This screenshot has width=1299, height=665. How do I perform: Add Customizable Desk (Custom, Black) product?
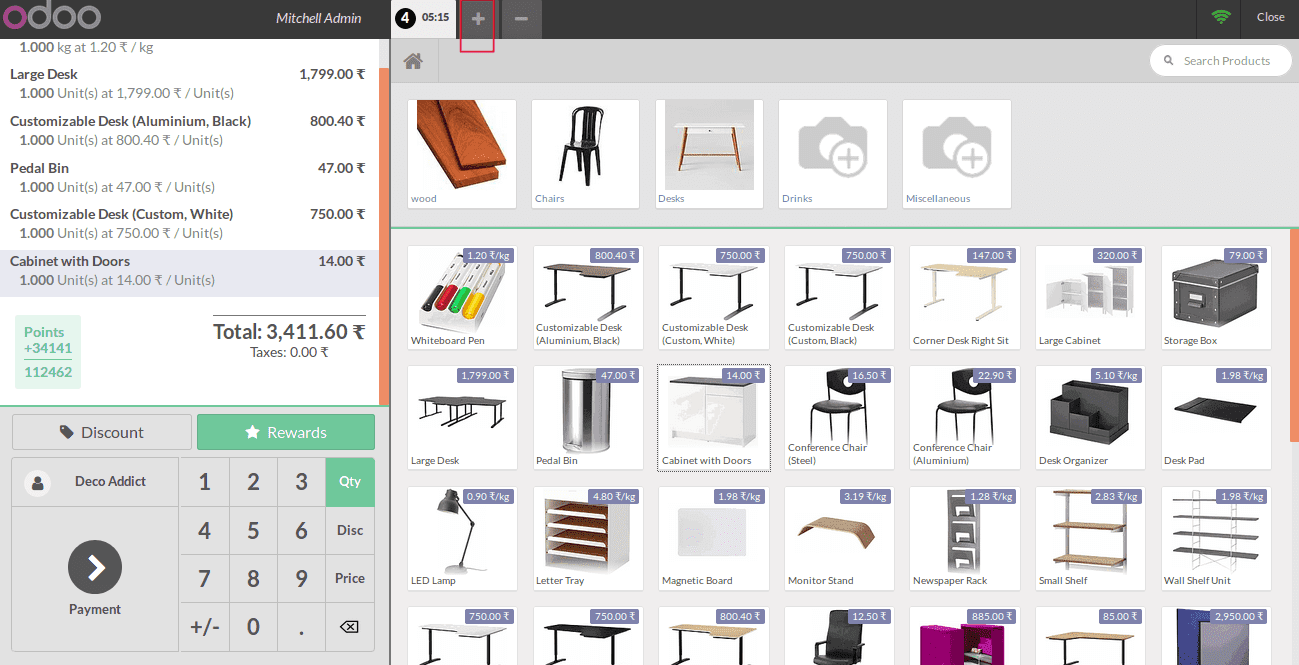[840, 298]
